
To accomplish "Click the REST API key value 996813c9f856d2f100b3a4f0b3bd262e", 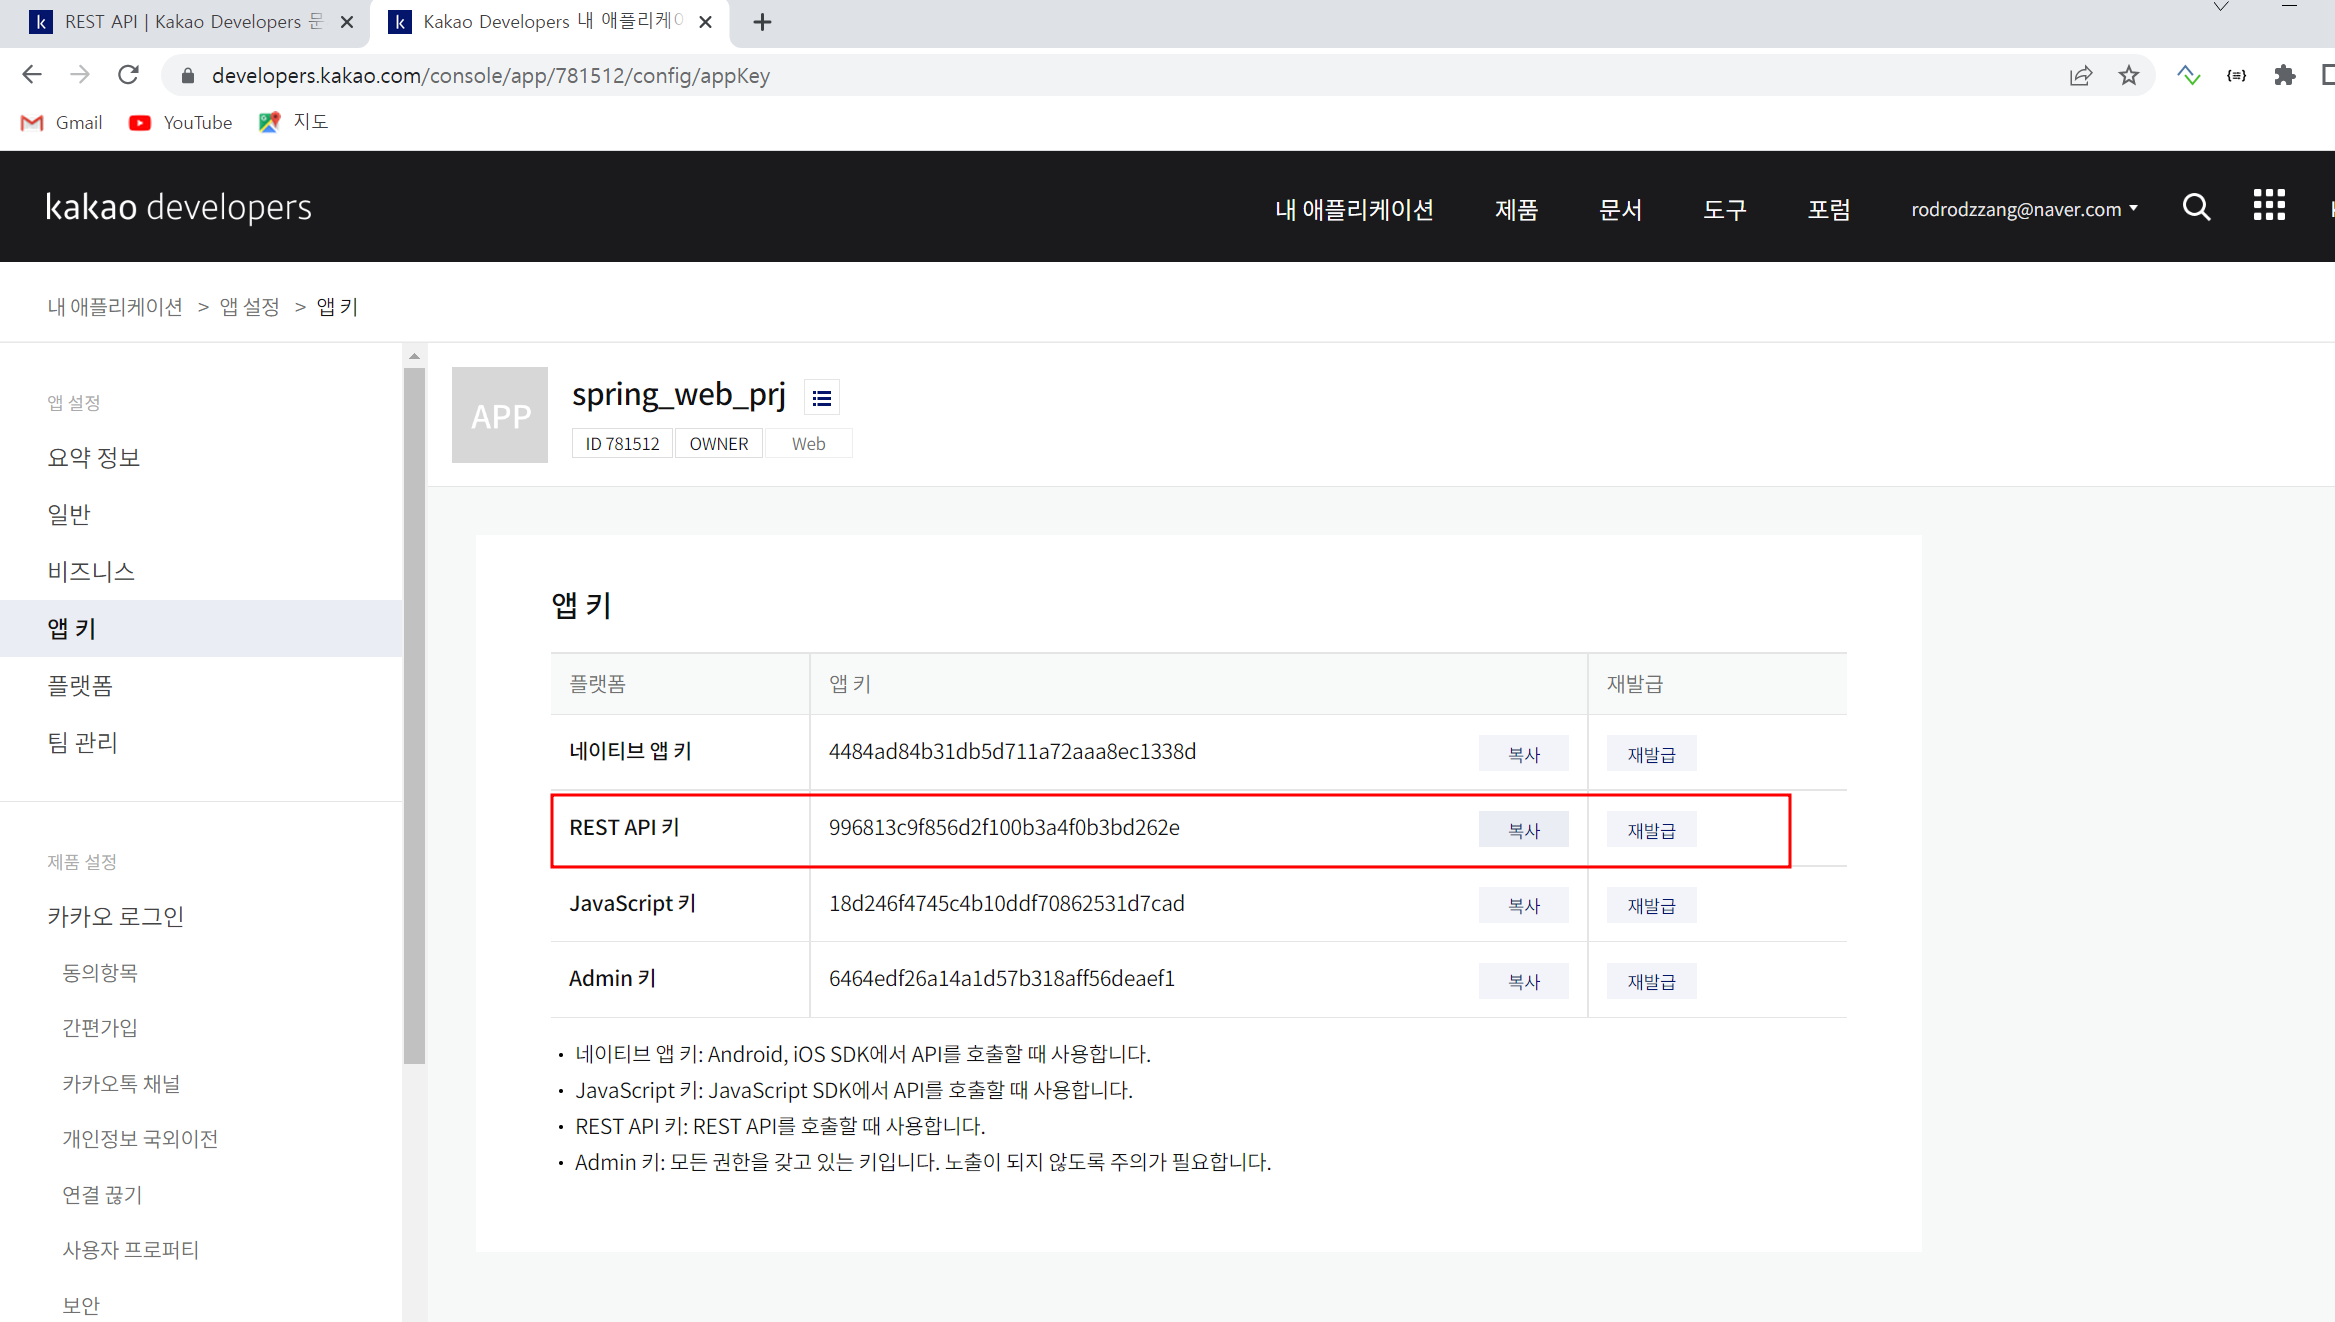I will pyautogui.click(x=1004, y=828).
